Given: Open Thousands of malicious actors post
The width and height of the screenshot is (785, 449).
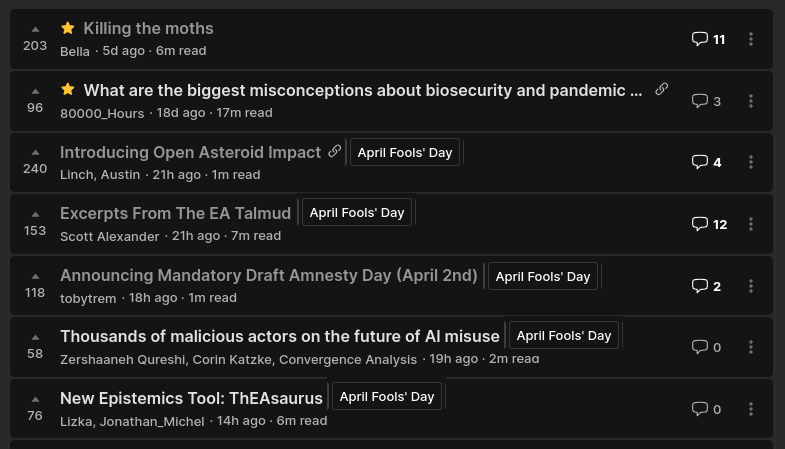Looking at the screenshot, I should tap(280, 336).
